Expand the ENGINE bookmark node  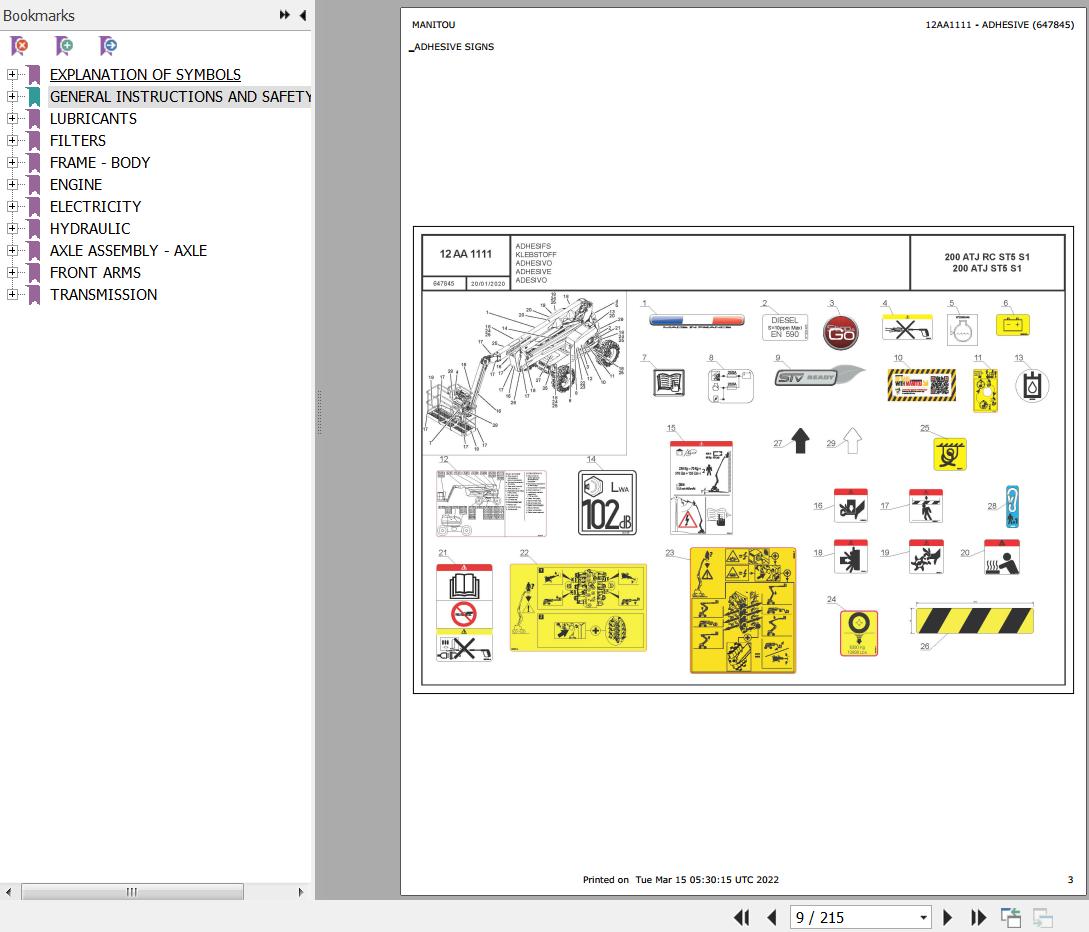tap(12, 184)
